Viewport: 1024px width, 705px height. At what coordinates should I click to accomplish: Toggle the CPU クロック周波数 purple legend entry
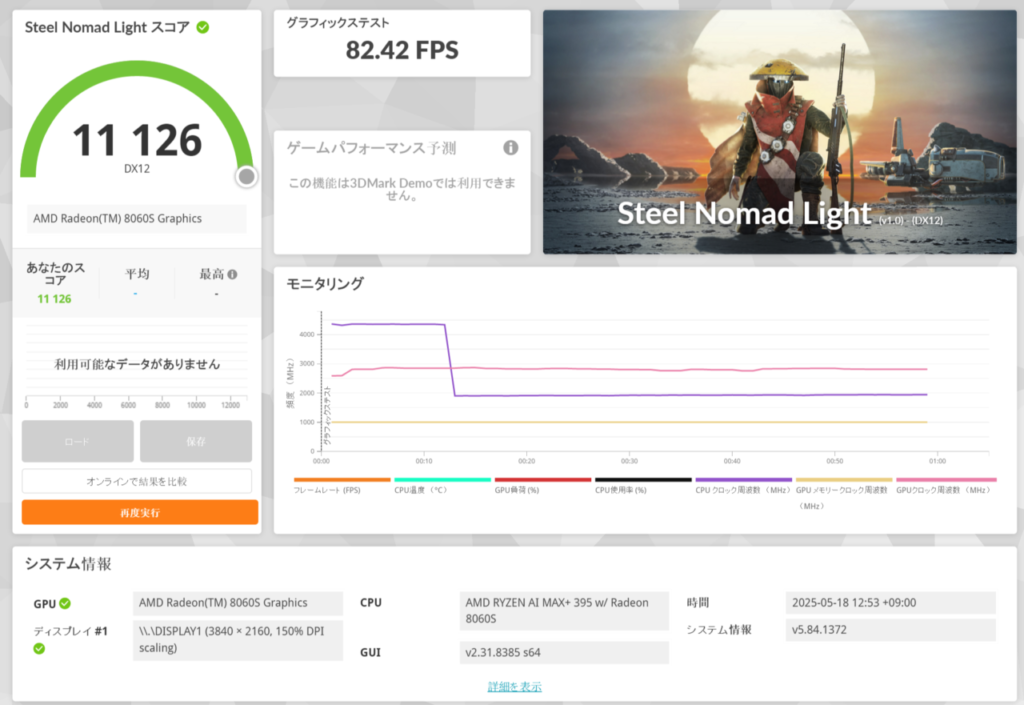743,480
